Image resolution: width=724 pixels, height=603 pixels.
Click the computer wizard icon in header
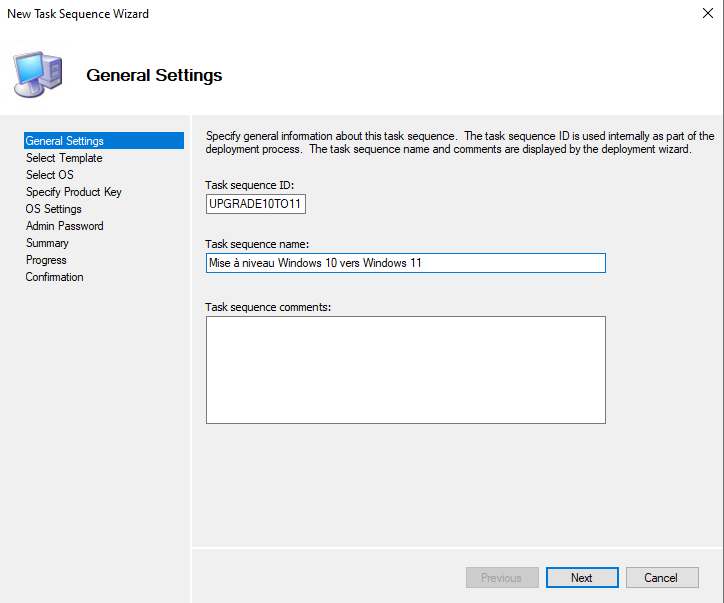tap(37, 72)
